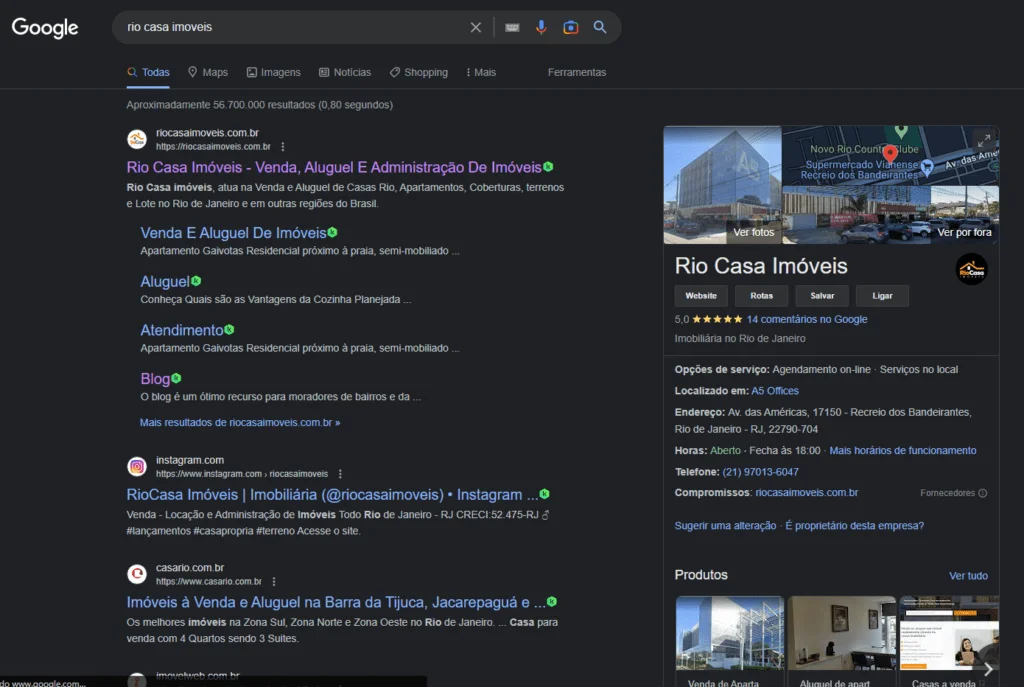The width and height of the screenshot is (1024, 687).
Task: Switch to the Imagens tab
Action: [274, 72]
